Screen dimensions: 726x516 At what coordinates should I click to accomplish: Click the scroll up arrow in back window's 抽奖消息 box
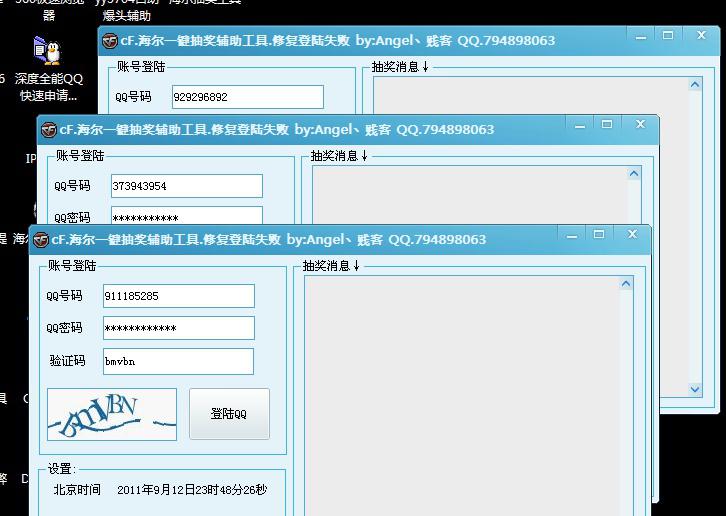(695, 84)
